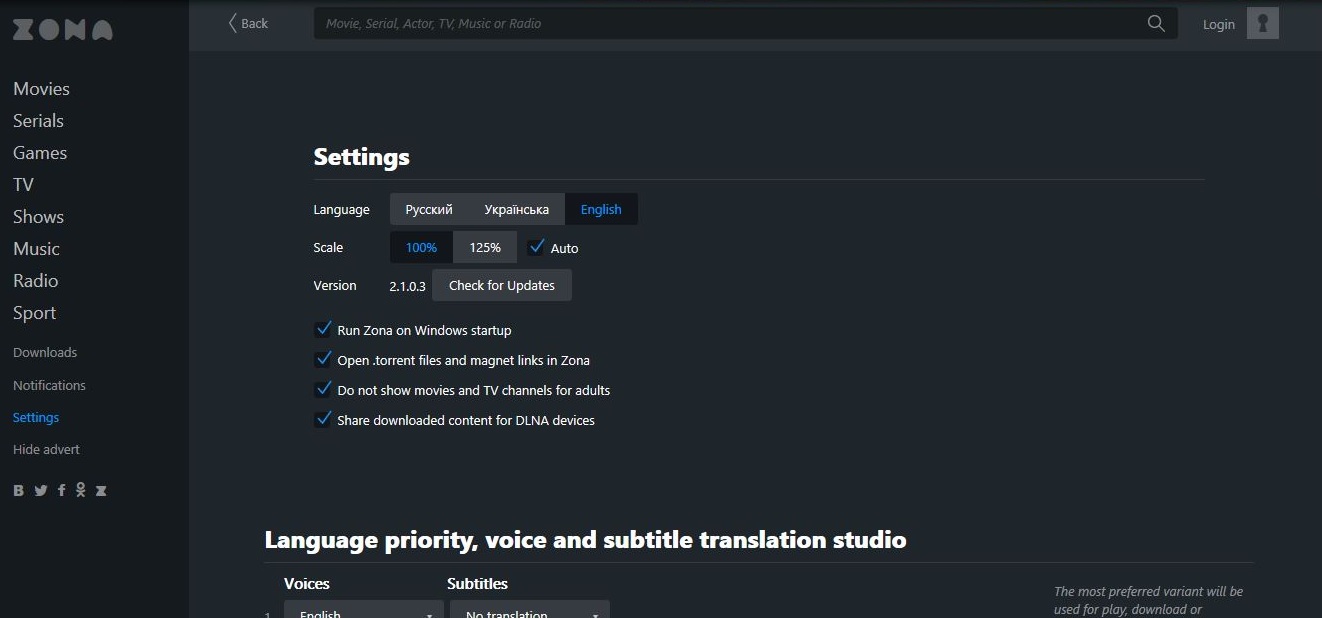Open the user avatar icon
The image size is (1322, 618).
(x=1263, y=24)
